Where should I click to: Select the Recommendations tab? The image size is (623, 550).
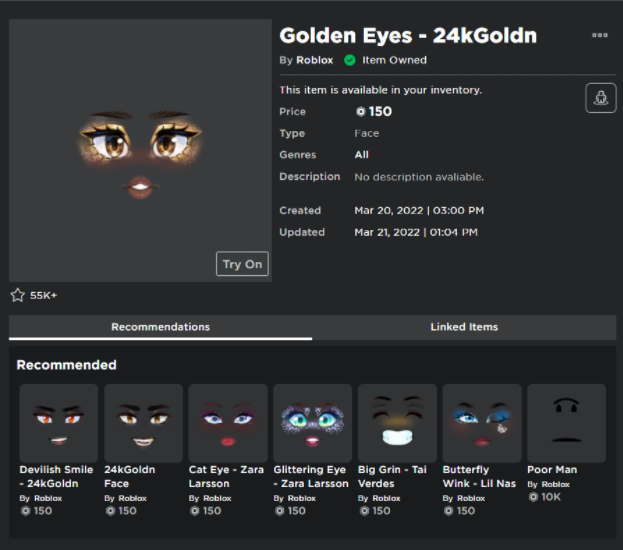tap(160, 327)
